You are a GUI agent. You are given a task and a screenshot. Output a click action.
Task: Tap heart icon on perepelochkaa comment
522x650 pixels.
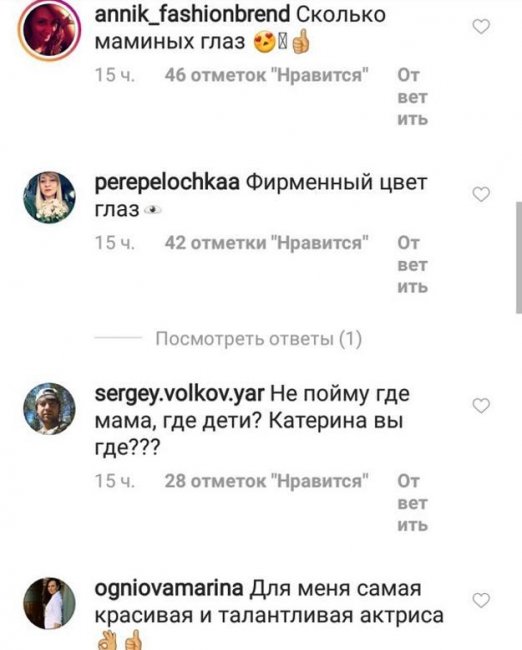[481, 194]
